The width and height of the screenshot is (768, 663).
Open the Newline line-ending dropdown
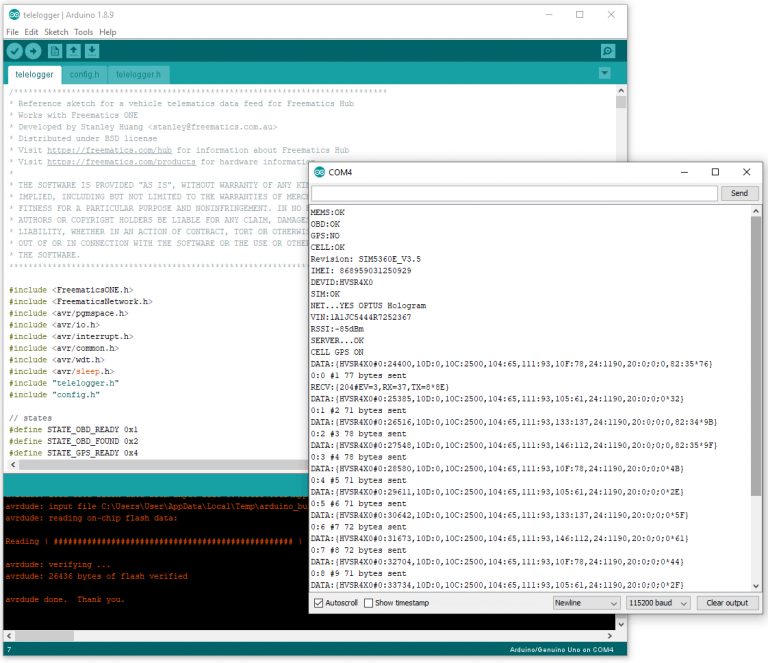pyautogui.click(x=586, y=603)
